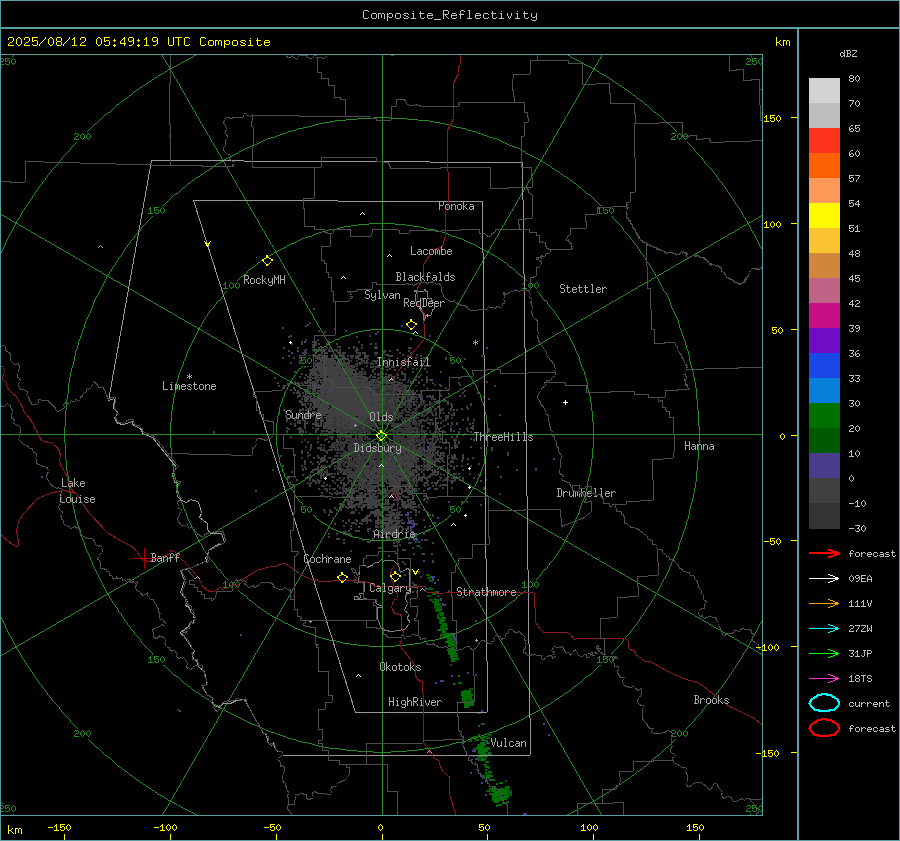
Task: Click the Blackfalds city label
Action: pos(425,277)
